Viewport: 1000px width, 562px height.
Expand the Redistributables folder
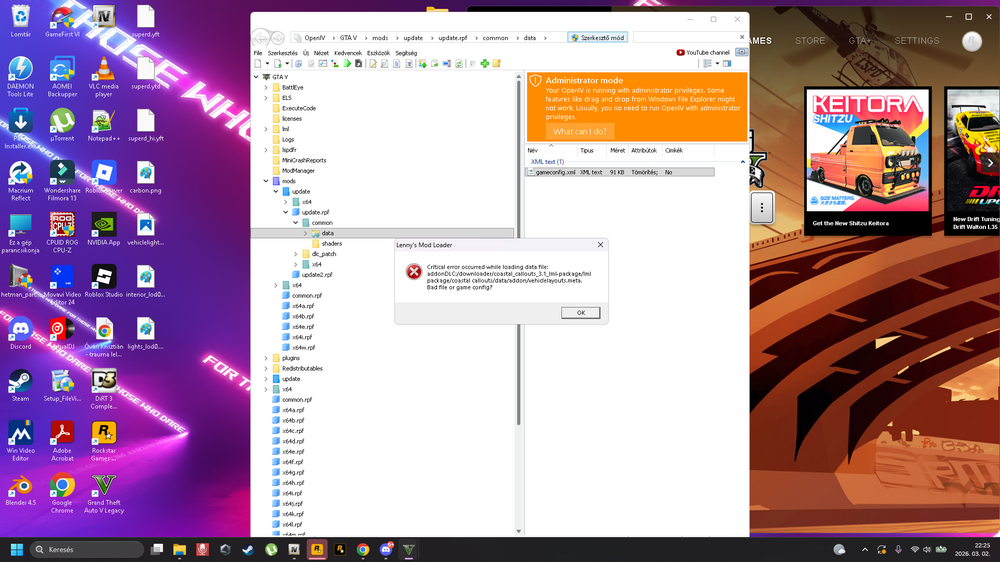pos(267,369)
